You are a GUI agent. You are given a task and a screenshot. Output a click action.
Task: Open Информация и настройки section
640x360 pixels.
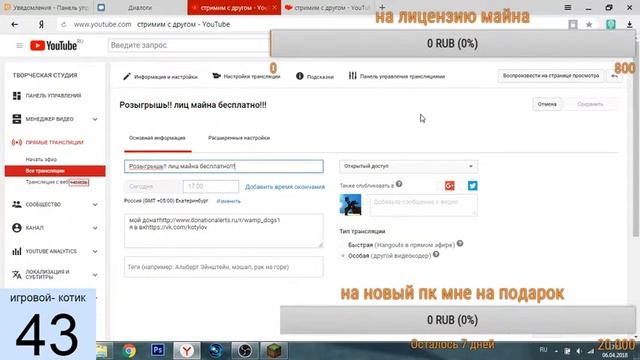coord(160,76)
